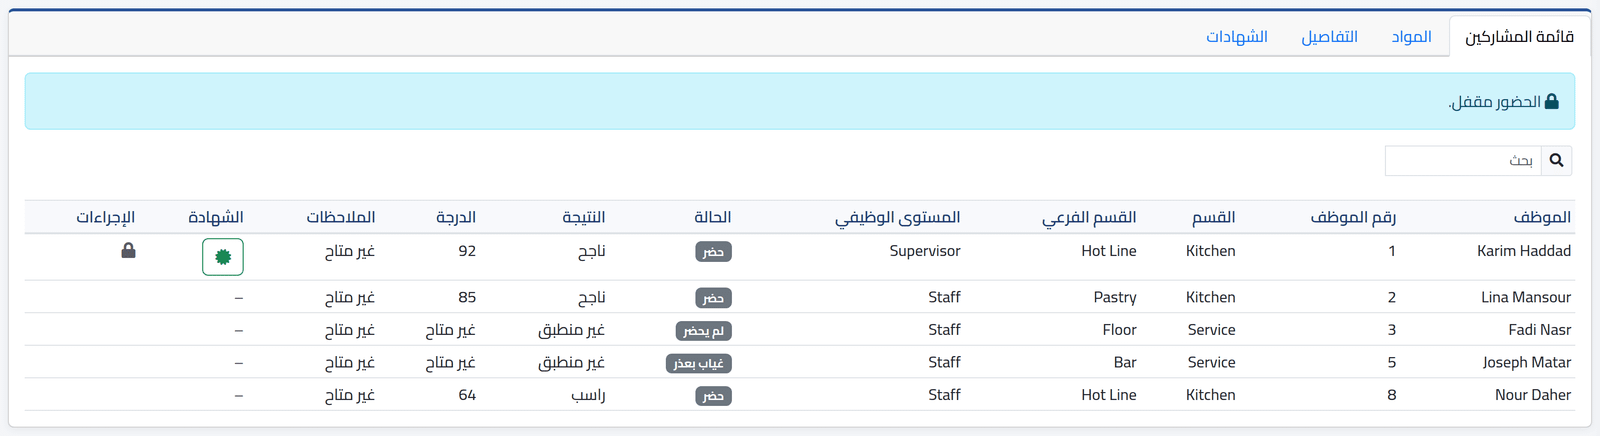
Task: Click the search magnifier icon button
Action: click(1556, 160)
